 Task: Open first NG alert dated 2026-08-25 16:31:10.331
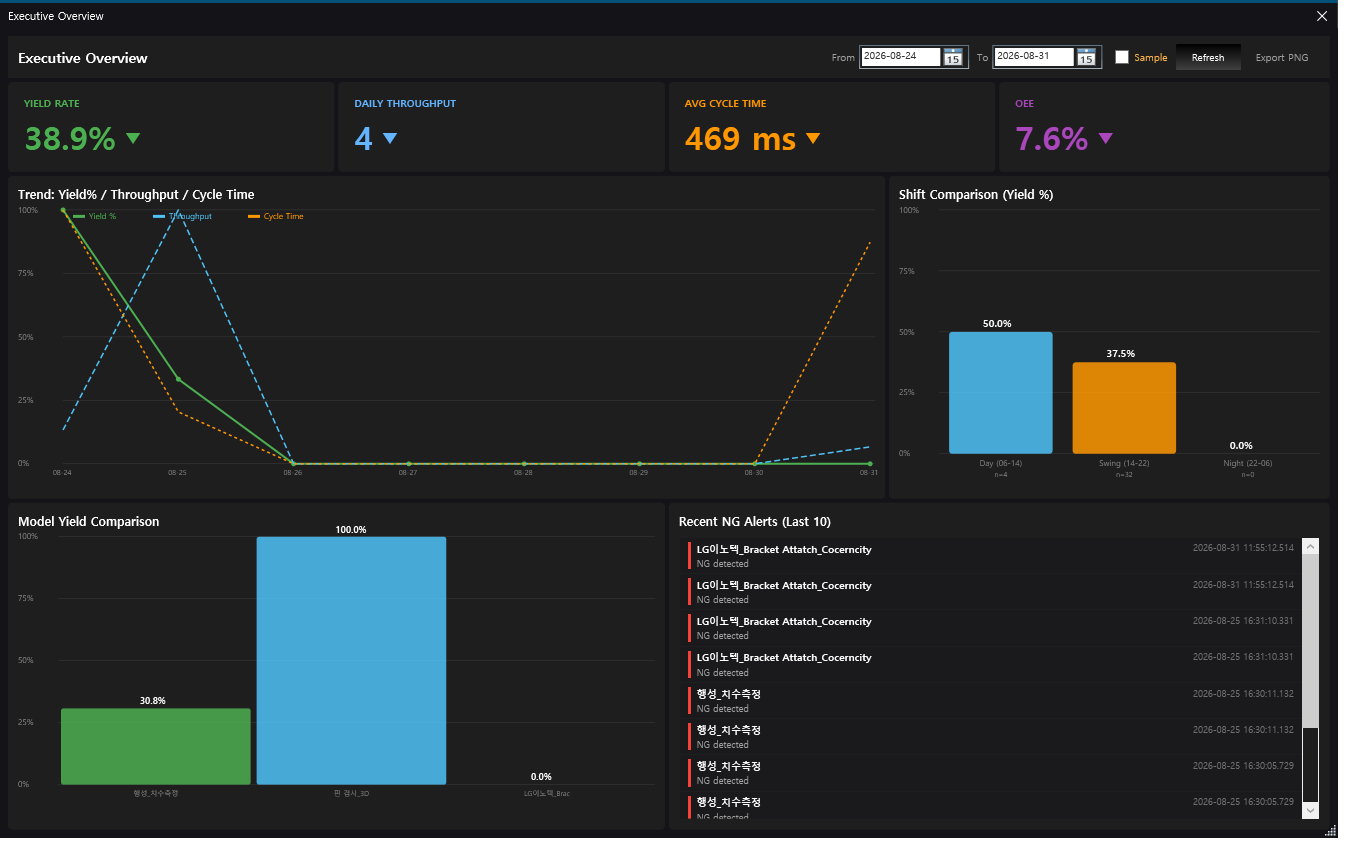pos(990,628)
